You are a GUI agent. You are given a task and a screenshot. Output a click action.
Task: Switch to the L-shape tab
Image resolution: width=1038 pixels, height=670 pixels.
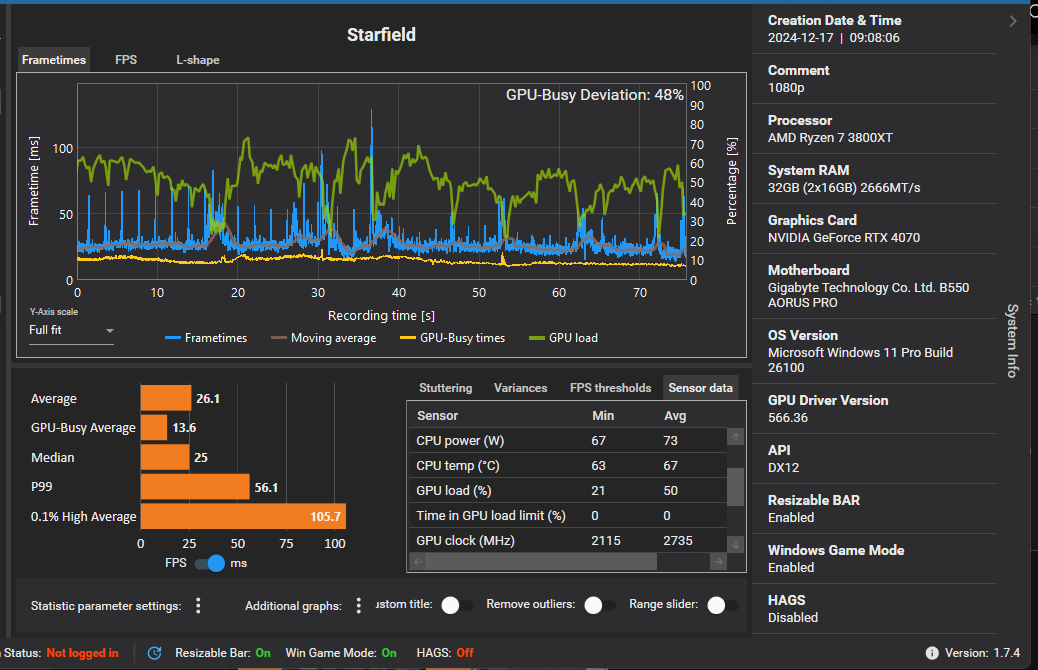[x=197, y=60]
